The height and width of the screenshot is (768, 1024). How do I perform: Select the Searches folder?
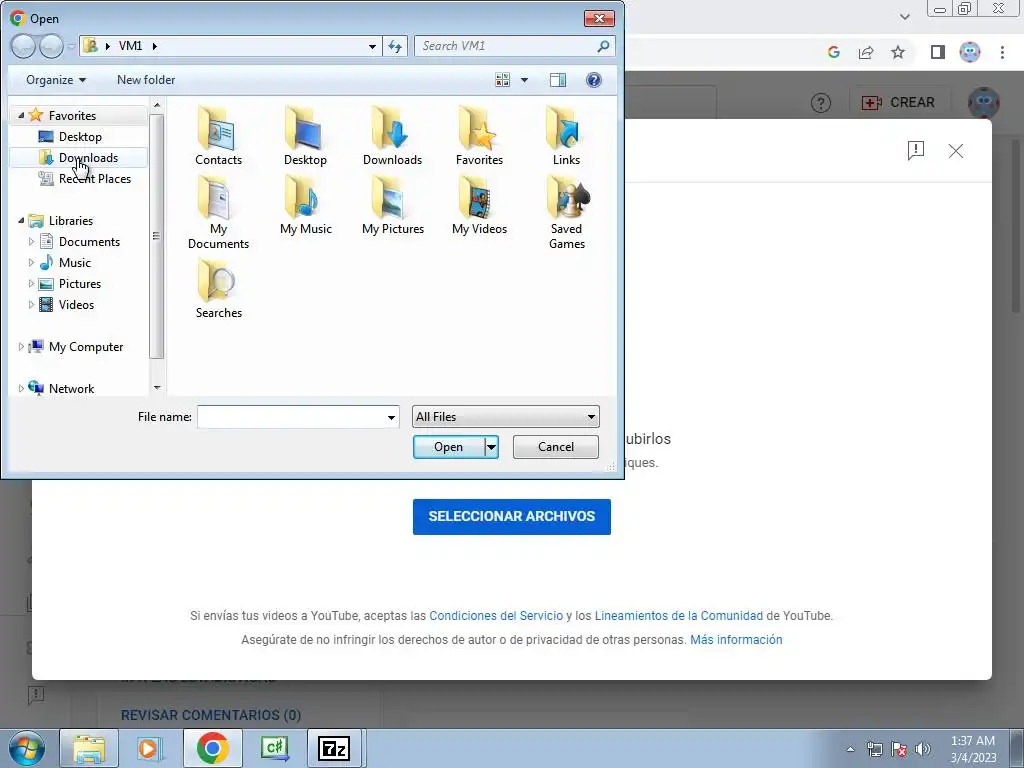218,289
